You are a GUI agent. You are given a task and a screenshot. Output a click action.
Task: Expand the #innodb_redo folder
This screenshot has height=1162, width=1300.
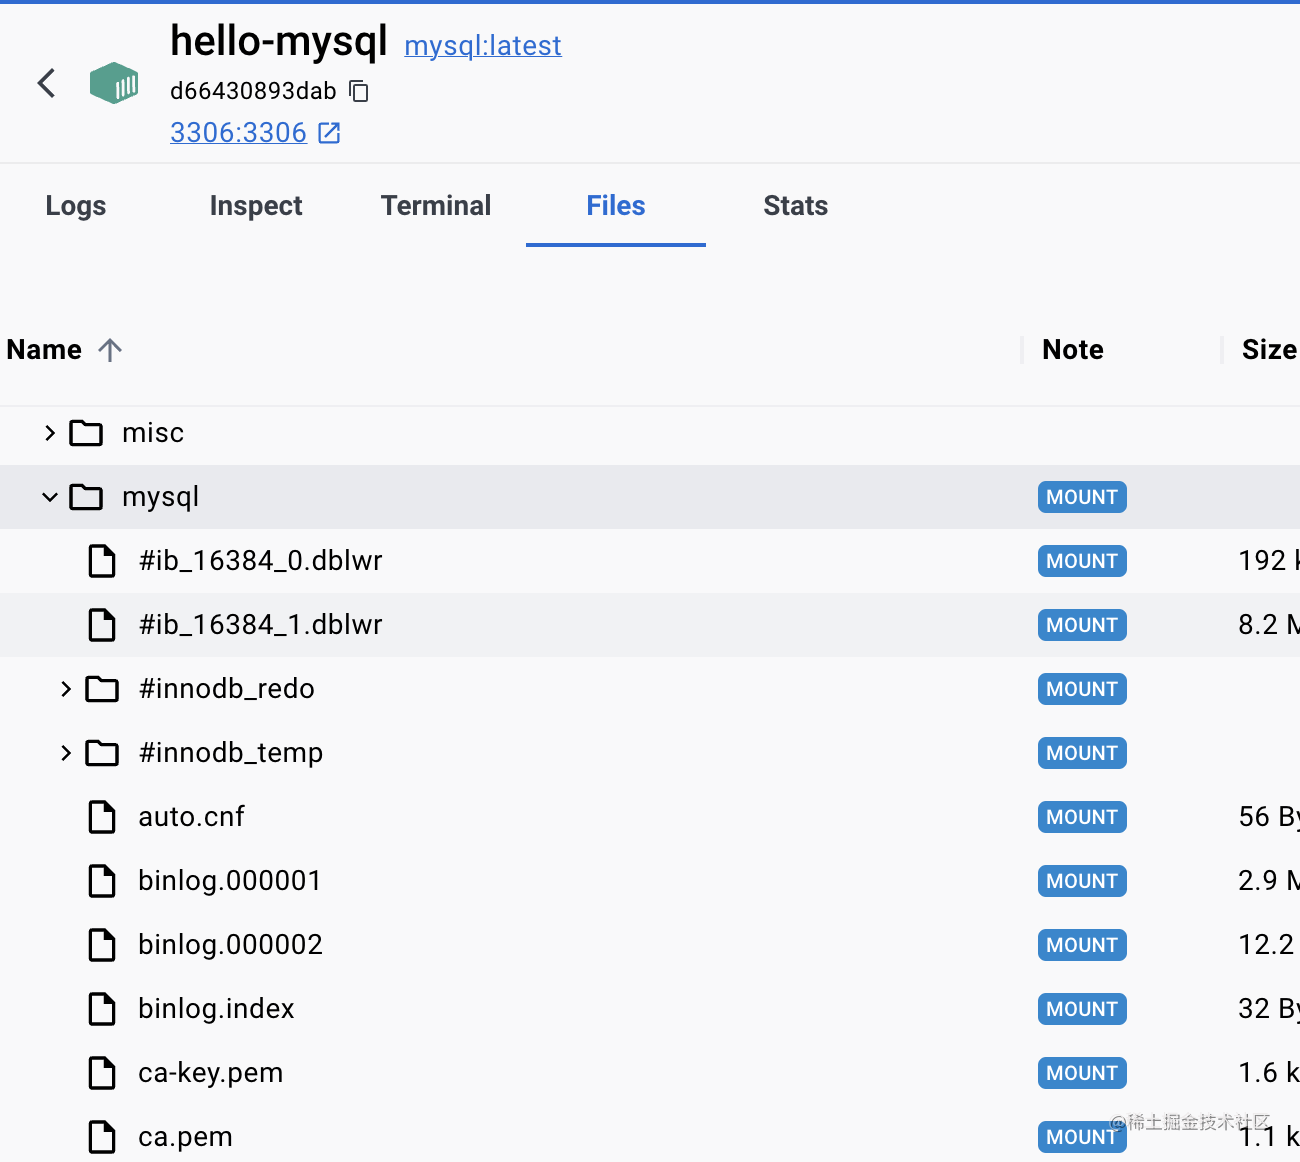click(66, 689)
